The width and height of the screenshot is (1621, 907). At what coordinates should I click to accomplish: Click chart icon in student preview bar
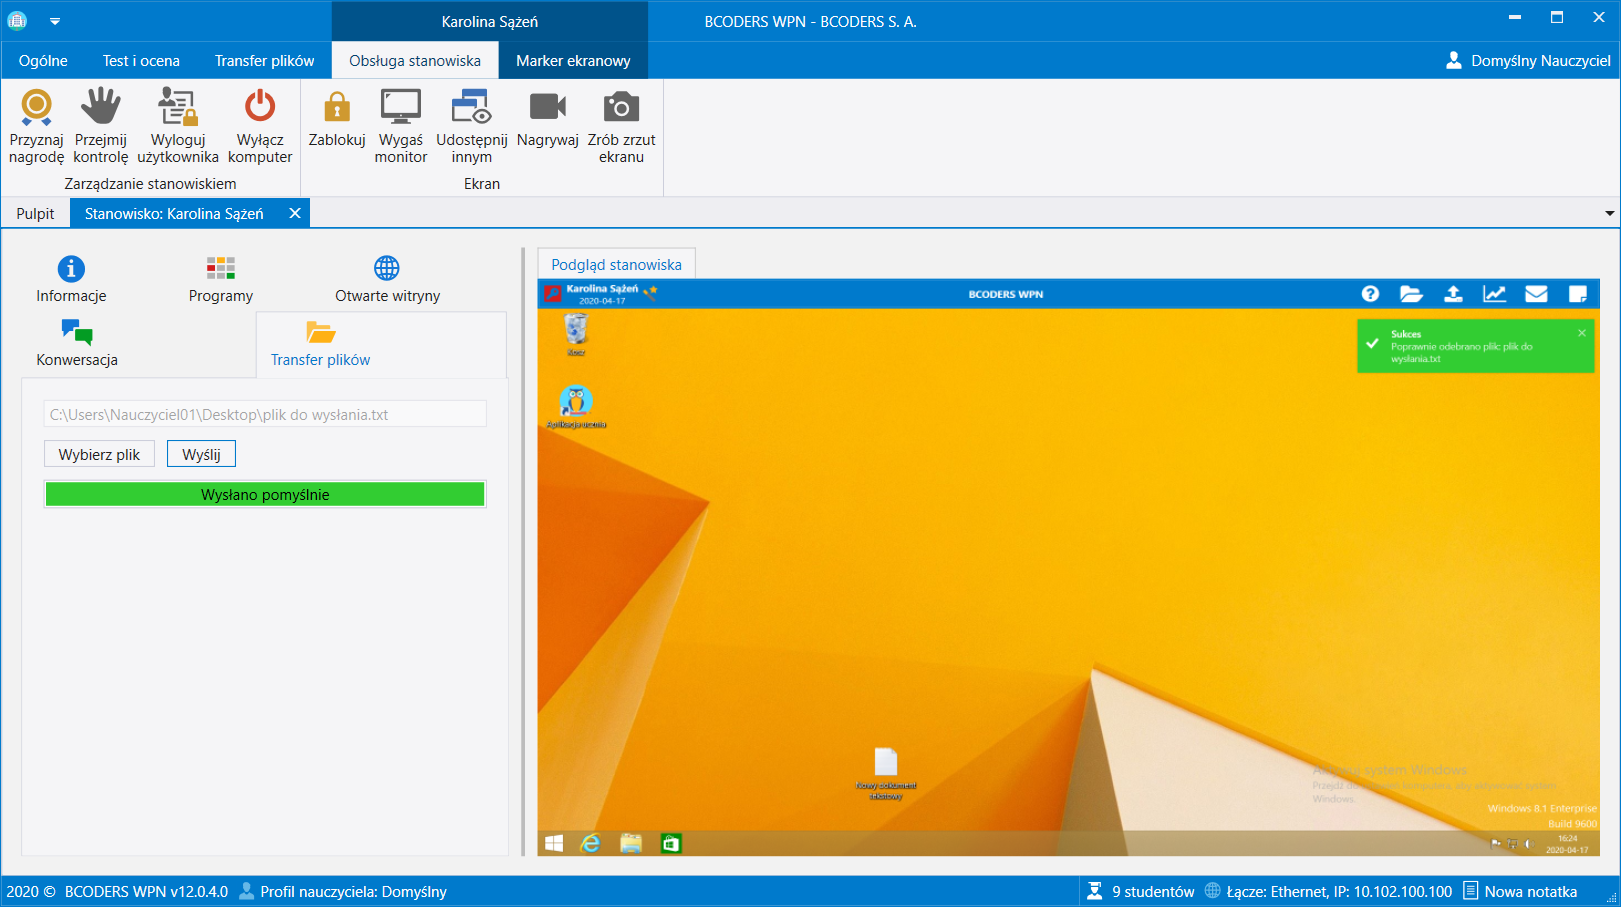[1494, 294]
